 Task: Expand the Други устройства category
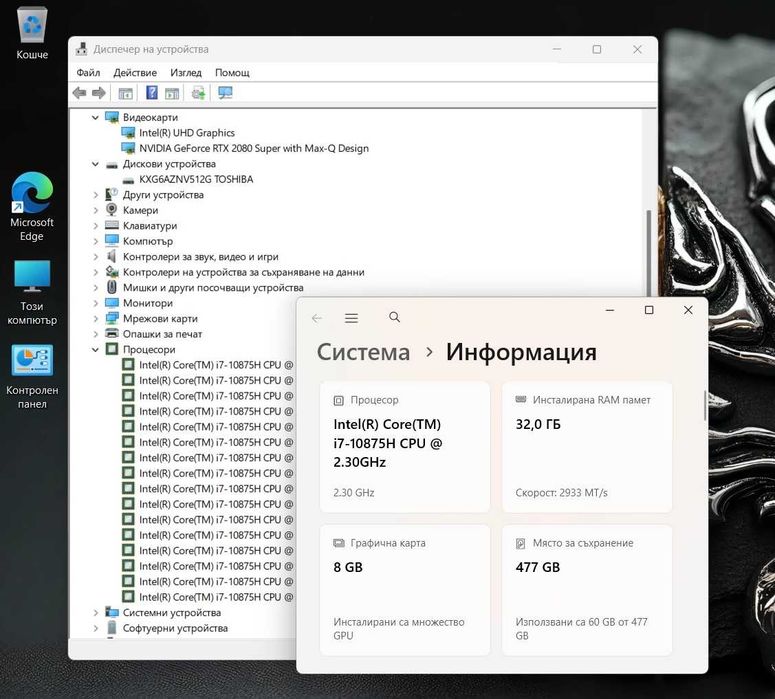coord(95,195)
